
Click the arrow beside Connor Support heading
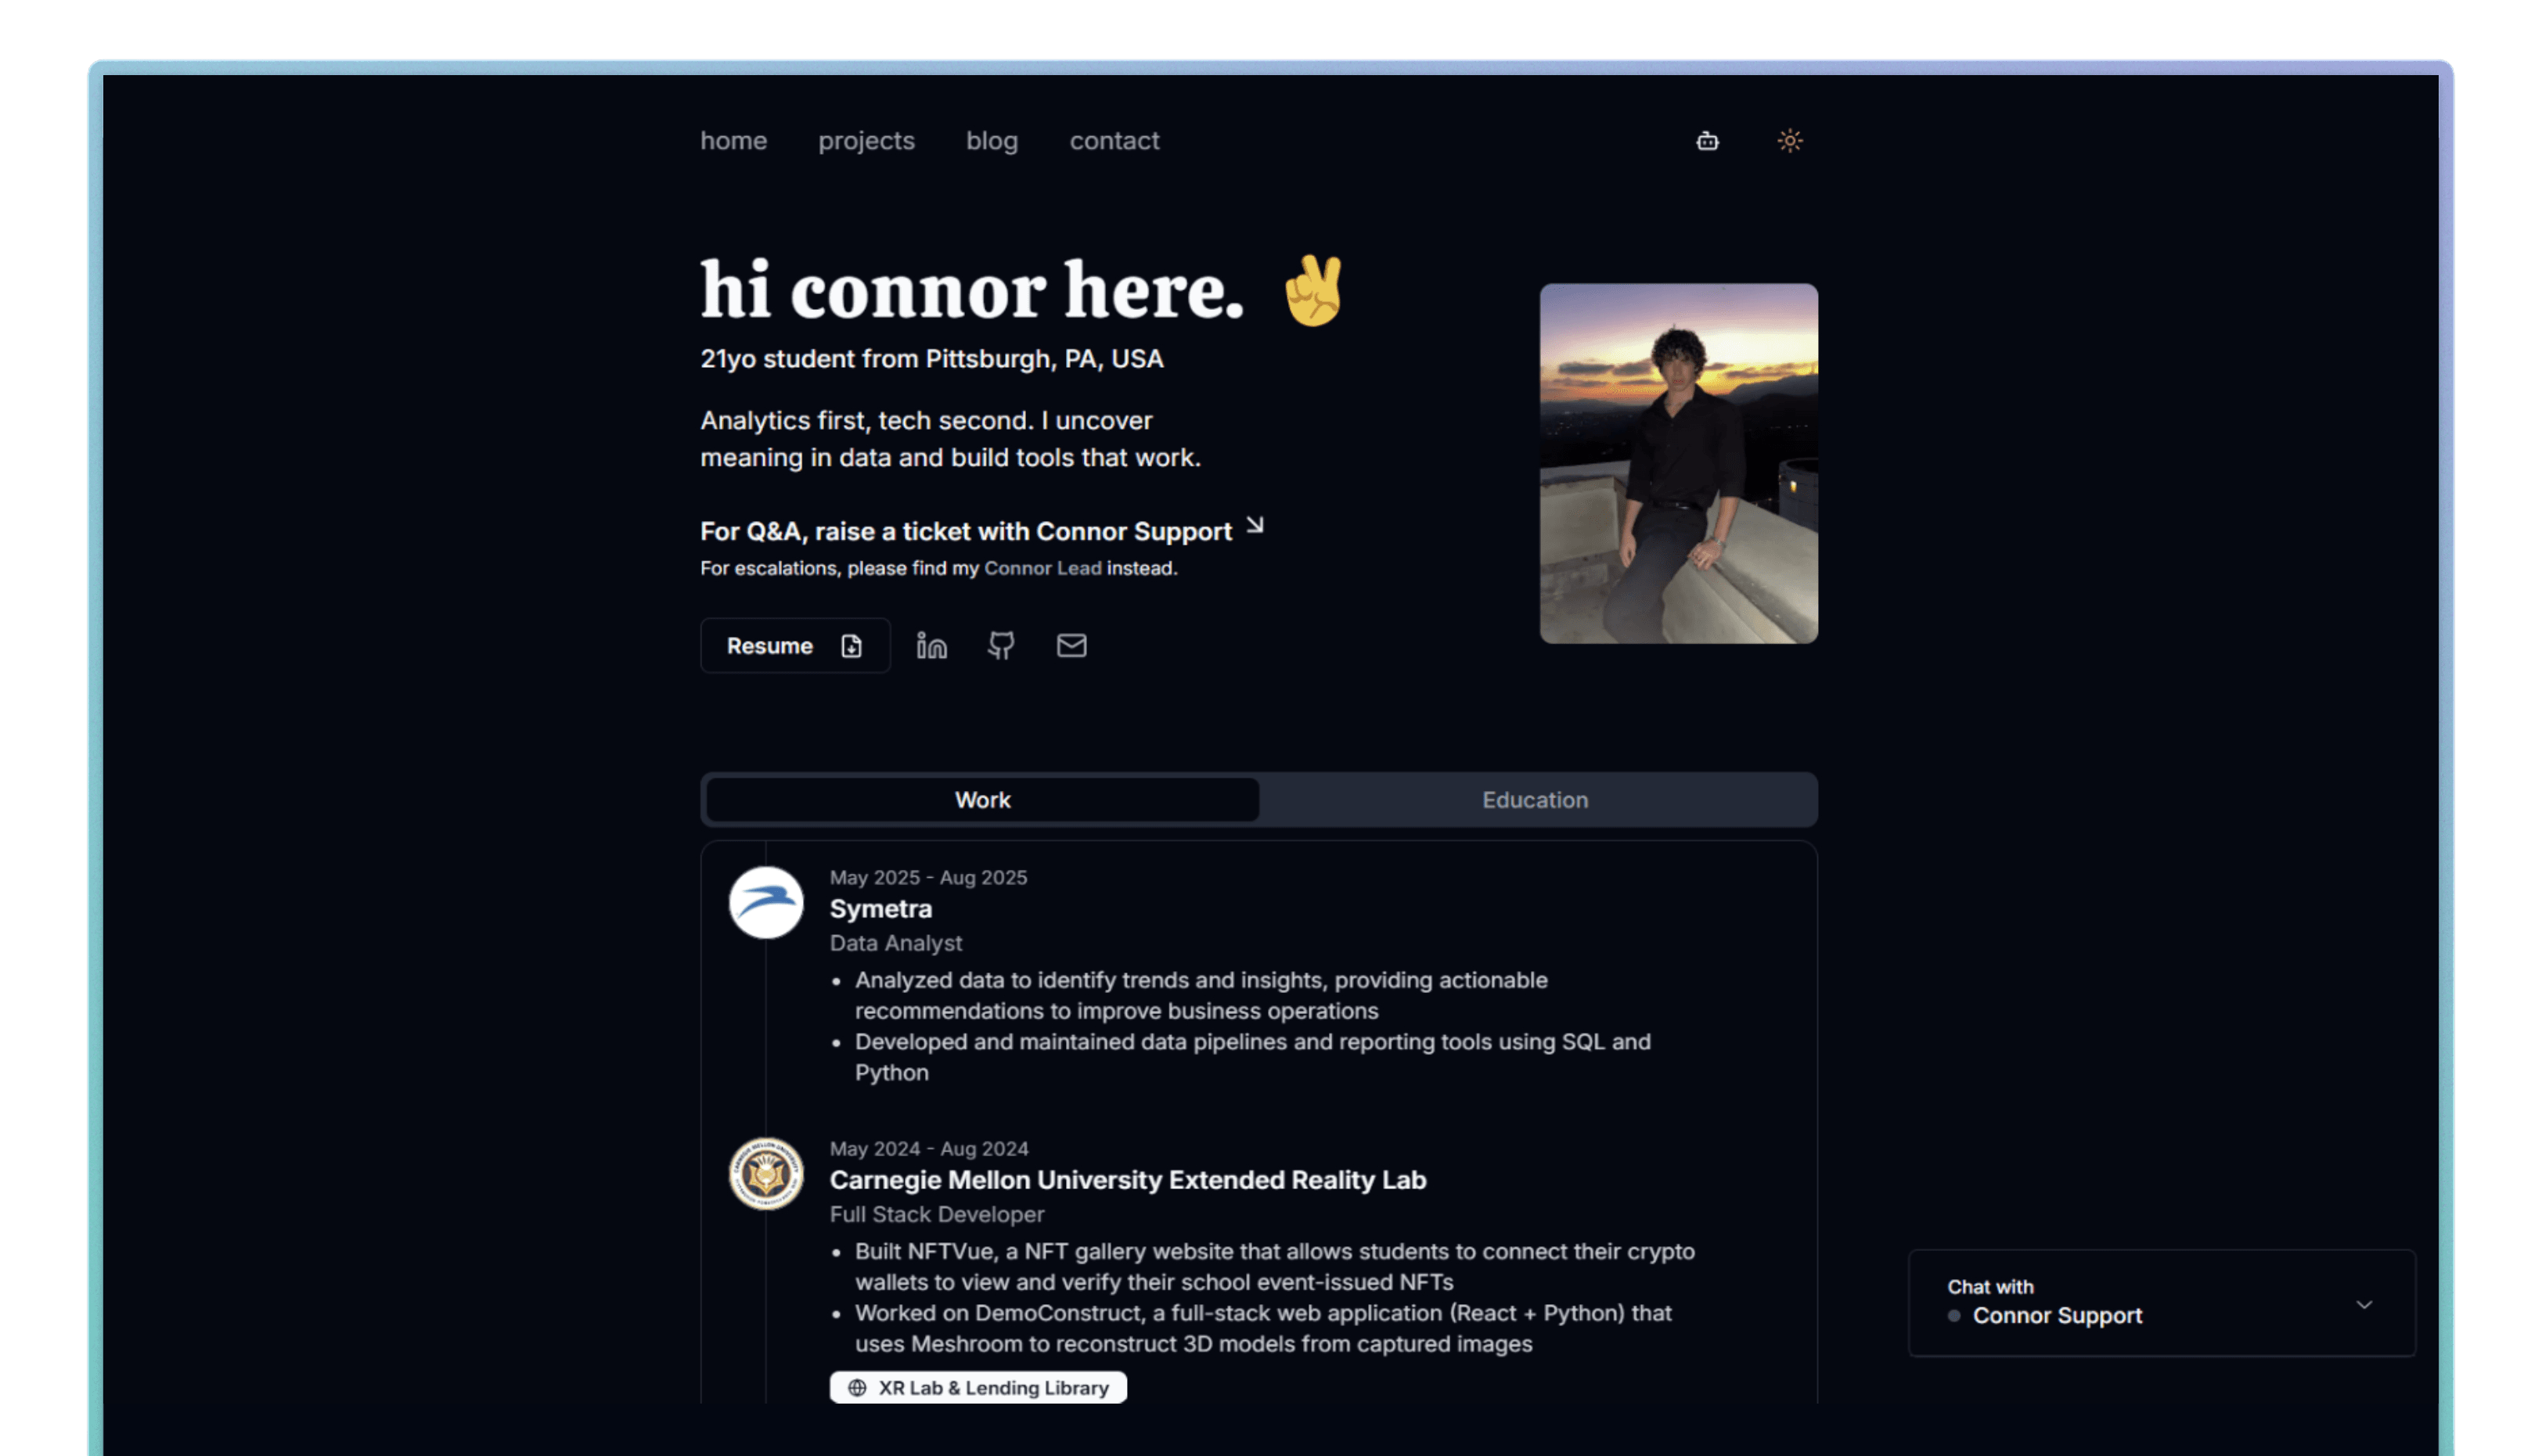click(1255, 525)
